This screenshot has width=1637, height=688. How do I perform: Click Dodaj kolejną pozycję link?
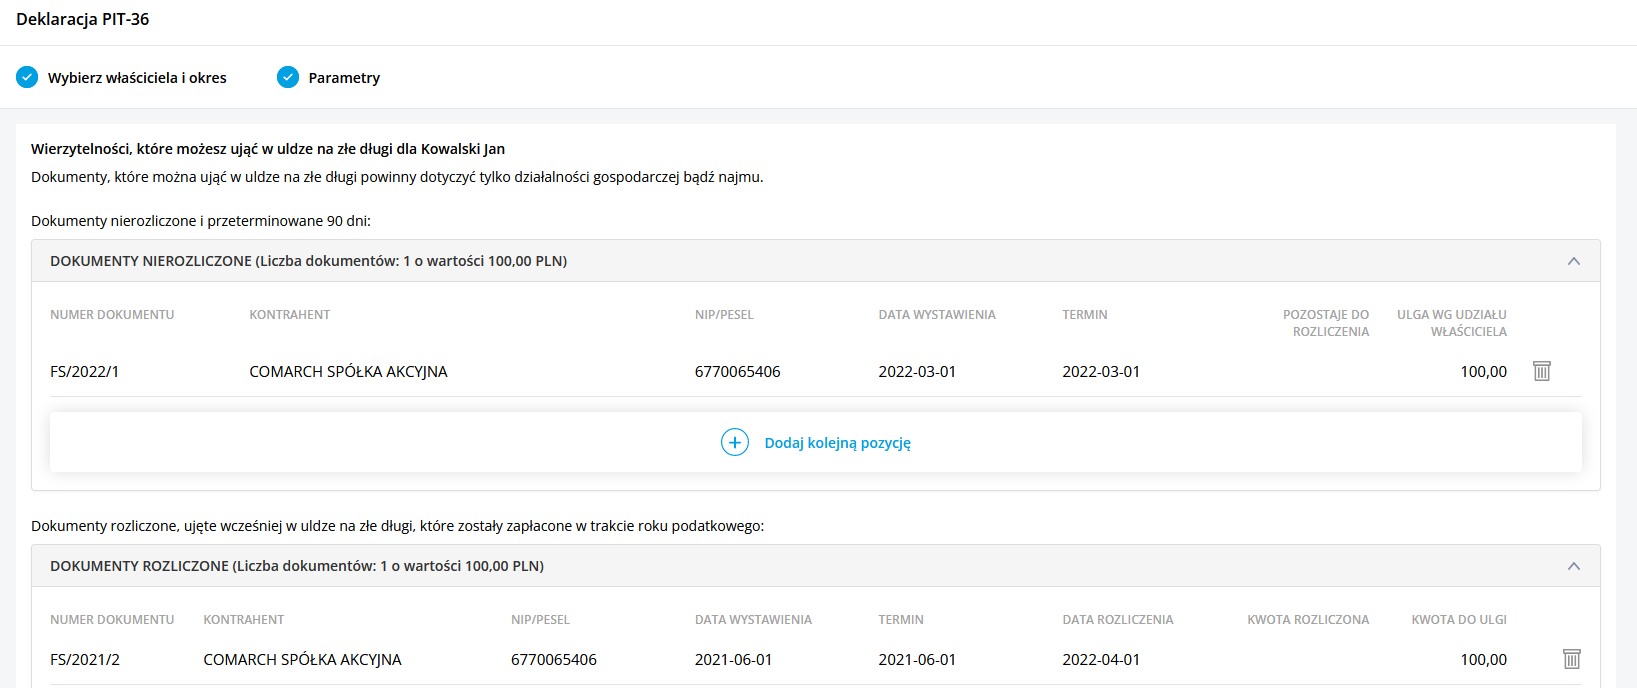click(837, 443)
